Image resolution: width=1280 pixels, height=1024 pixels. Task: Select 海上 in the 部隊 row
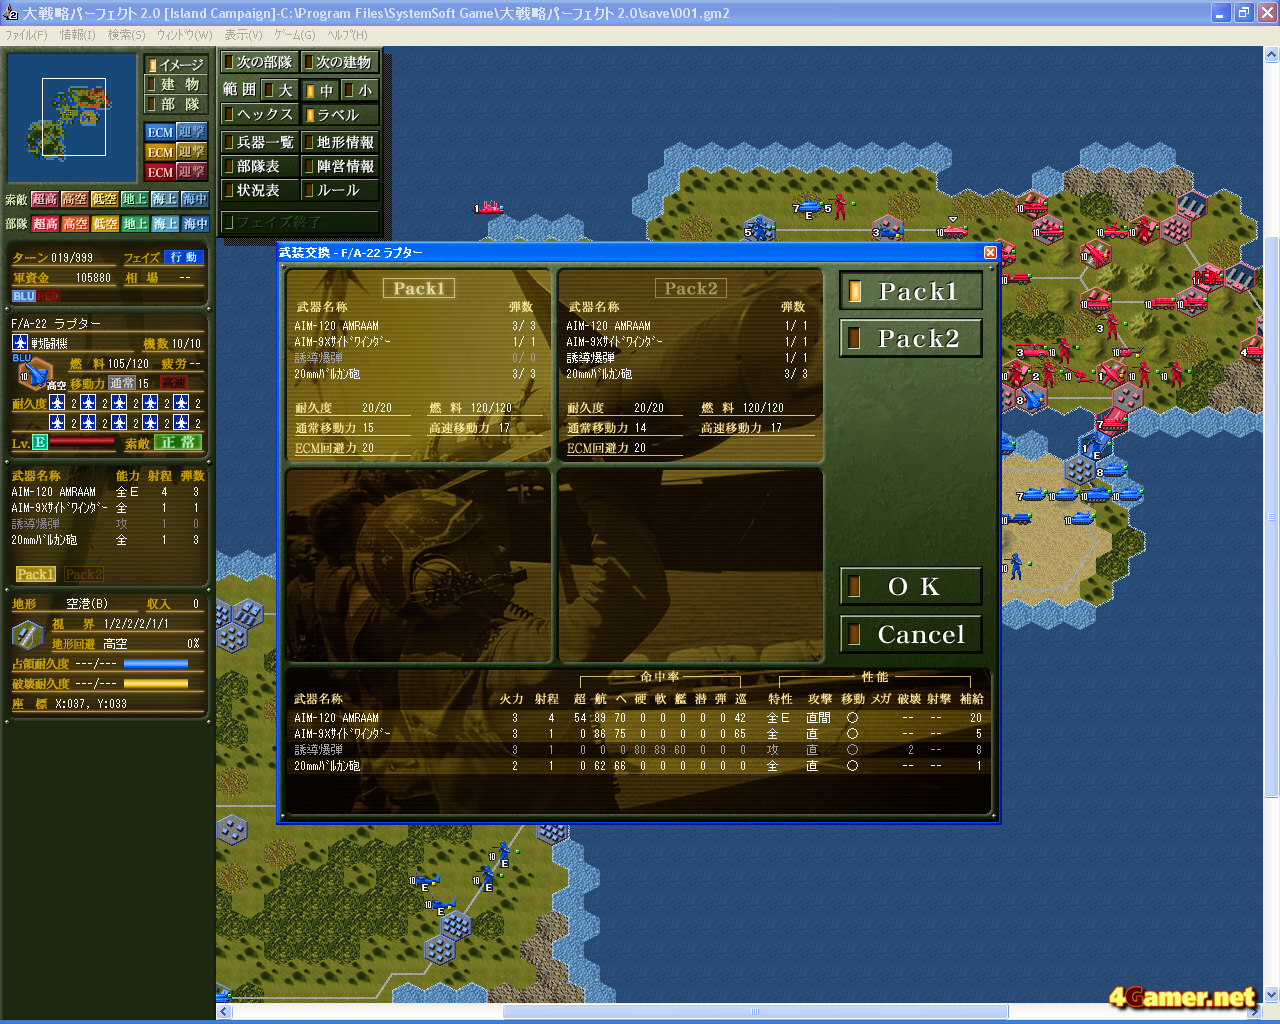click(x=165, y=224)
